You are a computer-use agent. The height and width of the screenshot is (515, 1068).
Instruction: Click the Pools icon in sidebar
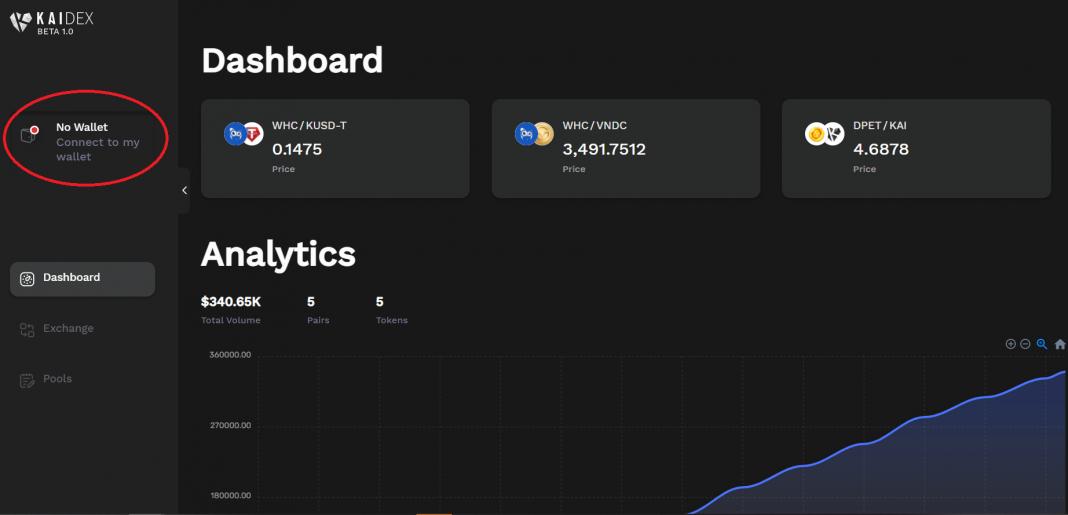(x=27, y=380)
